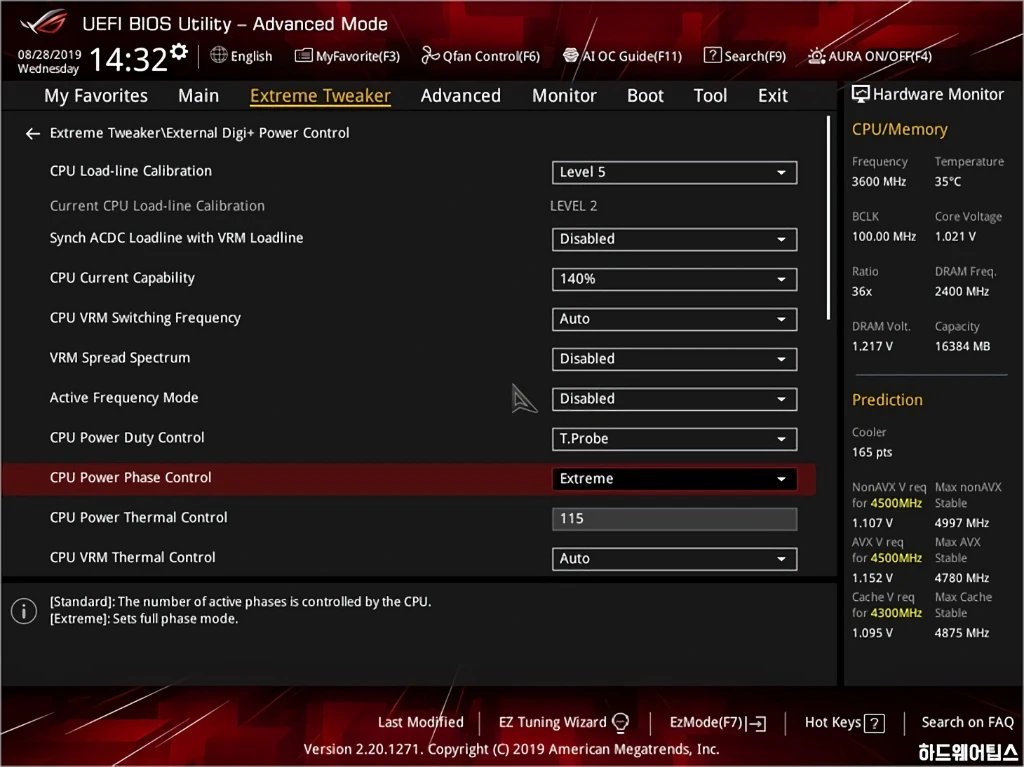Click the 35°C temperature value

[x=948, y=182]
